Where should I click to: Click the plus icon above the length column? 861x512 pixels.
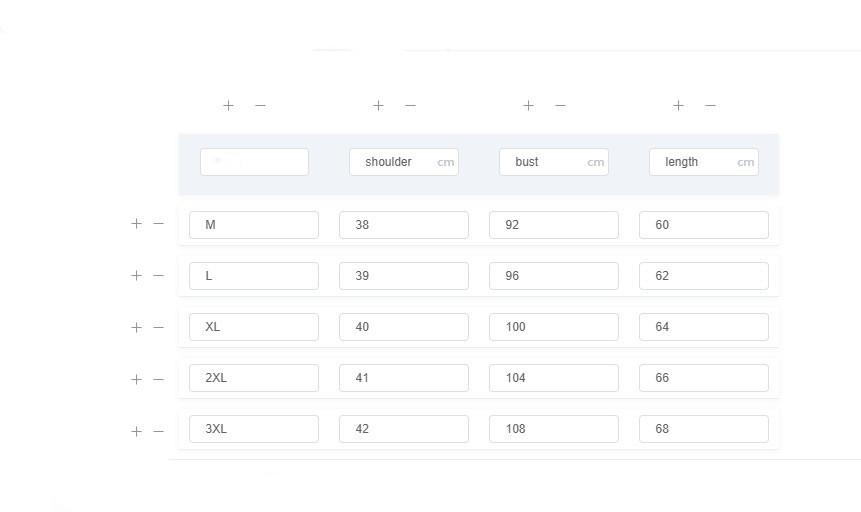click(x=678, y=105)
